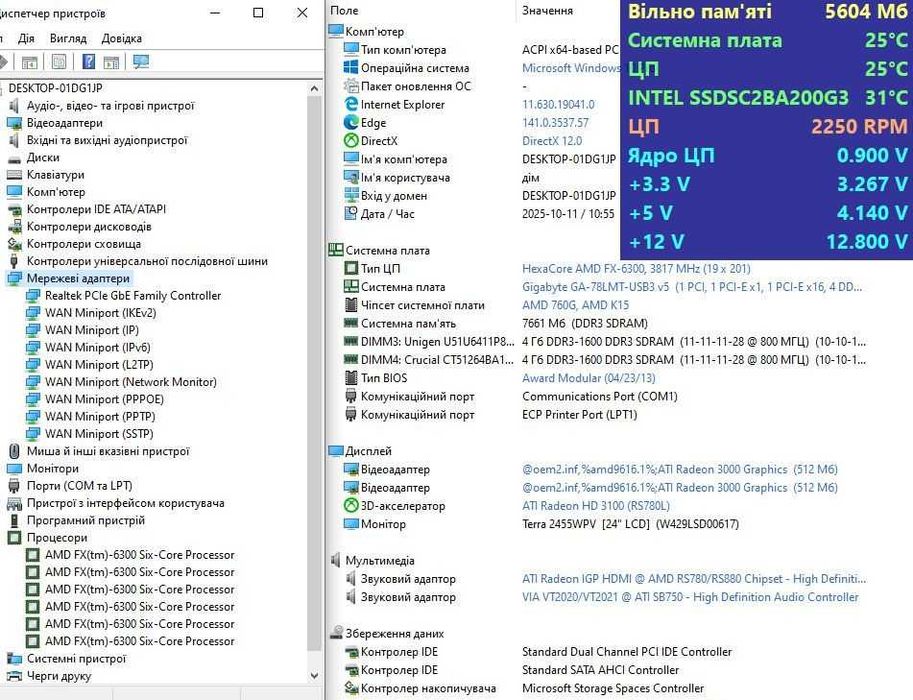
Task: Click the Відеоадаптери category icon in Device Manager
Action: click(14, 123)
